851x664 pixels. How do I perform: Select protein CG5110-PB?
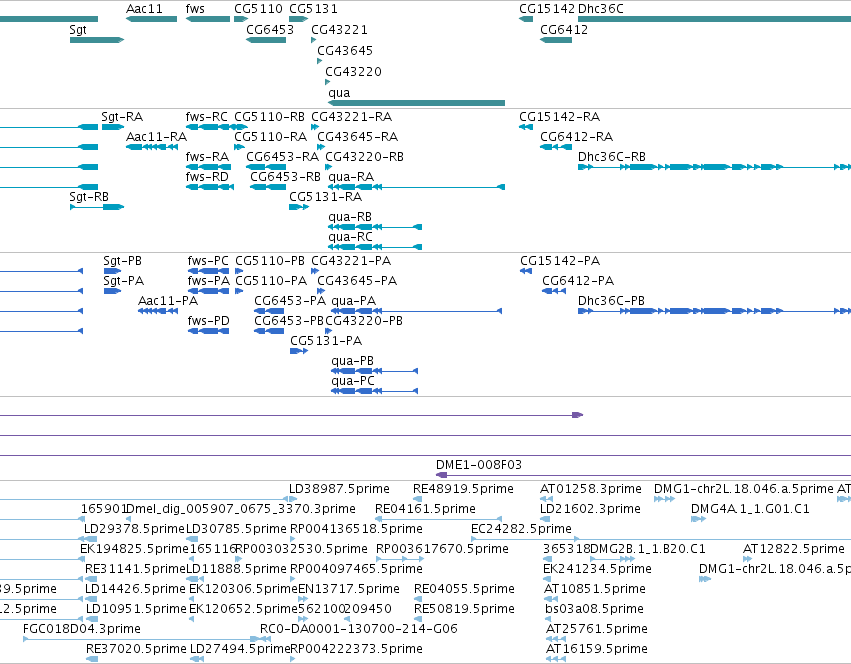tap(239, 271)
